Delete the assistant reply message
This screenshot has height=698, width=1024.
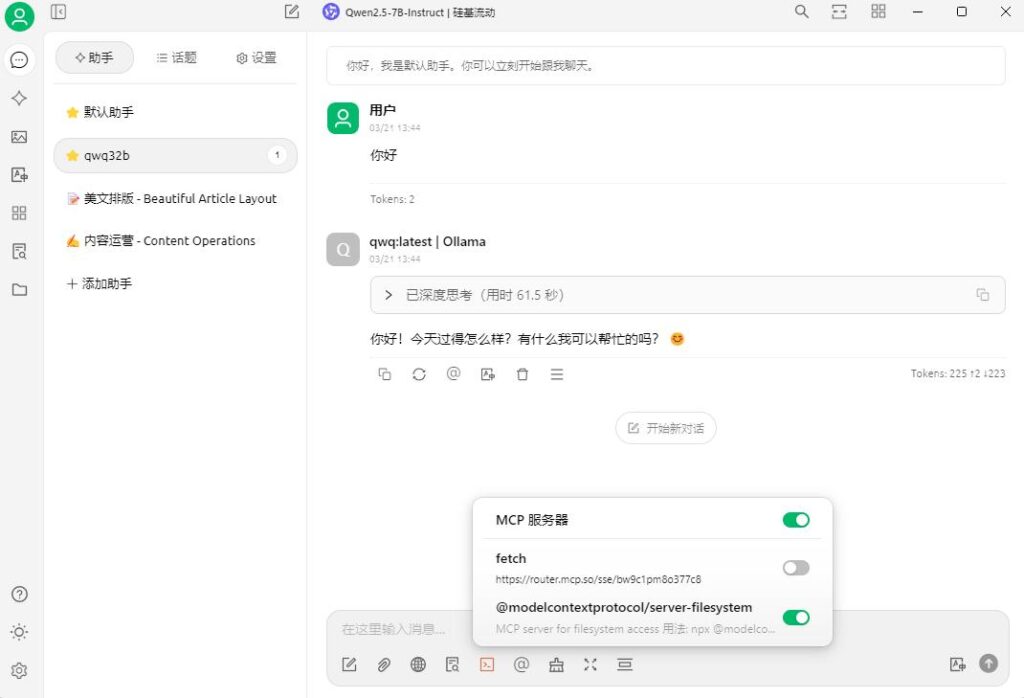coord(522,374)
